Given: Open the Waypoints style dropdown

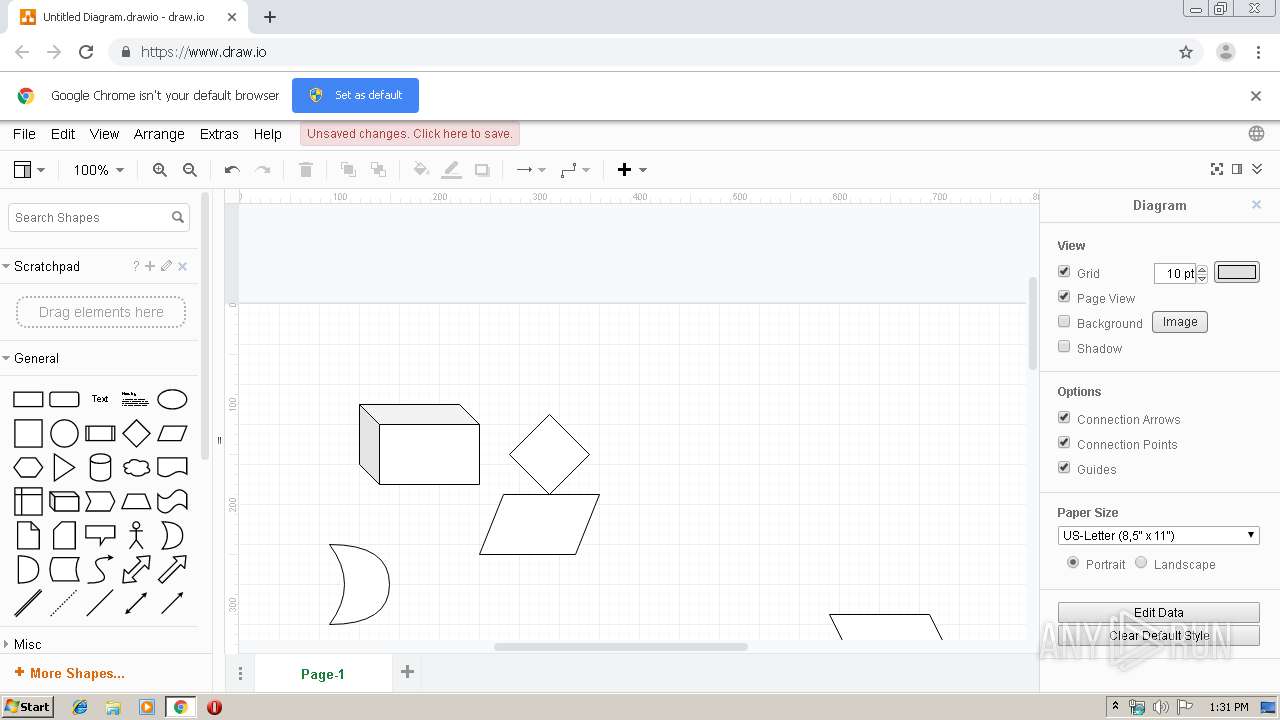Looking at the screenshot, I should pos(575,170).
